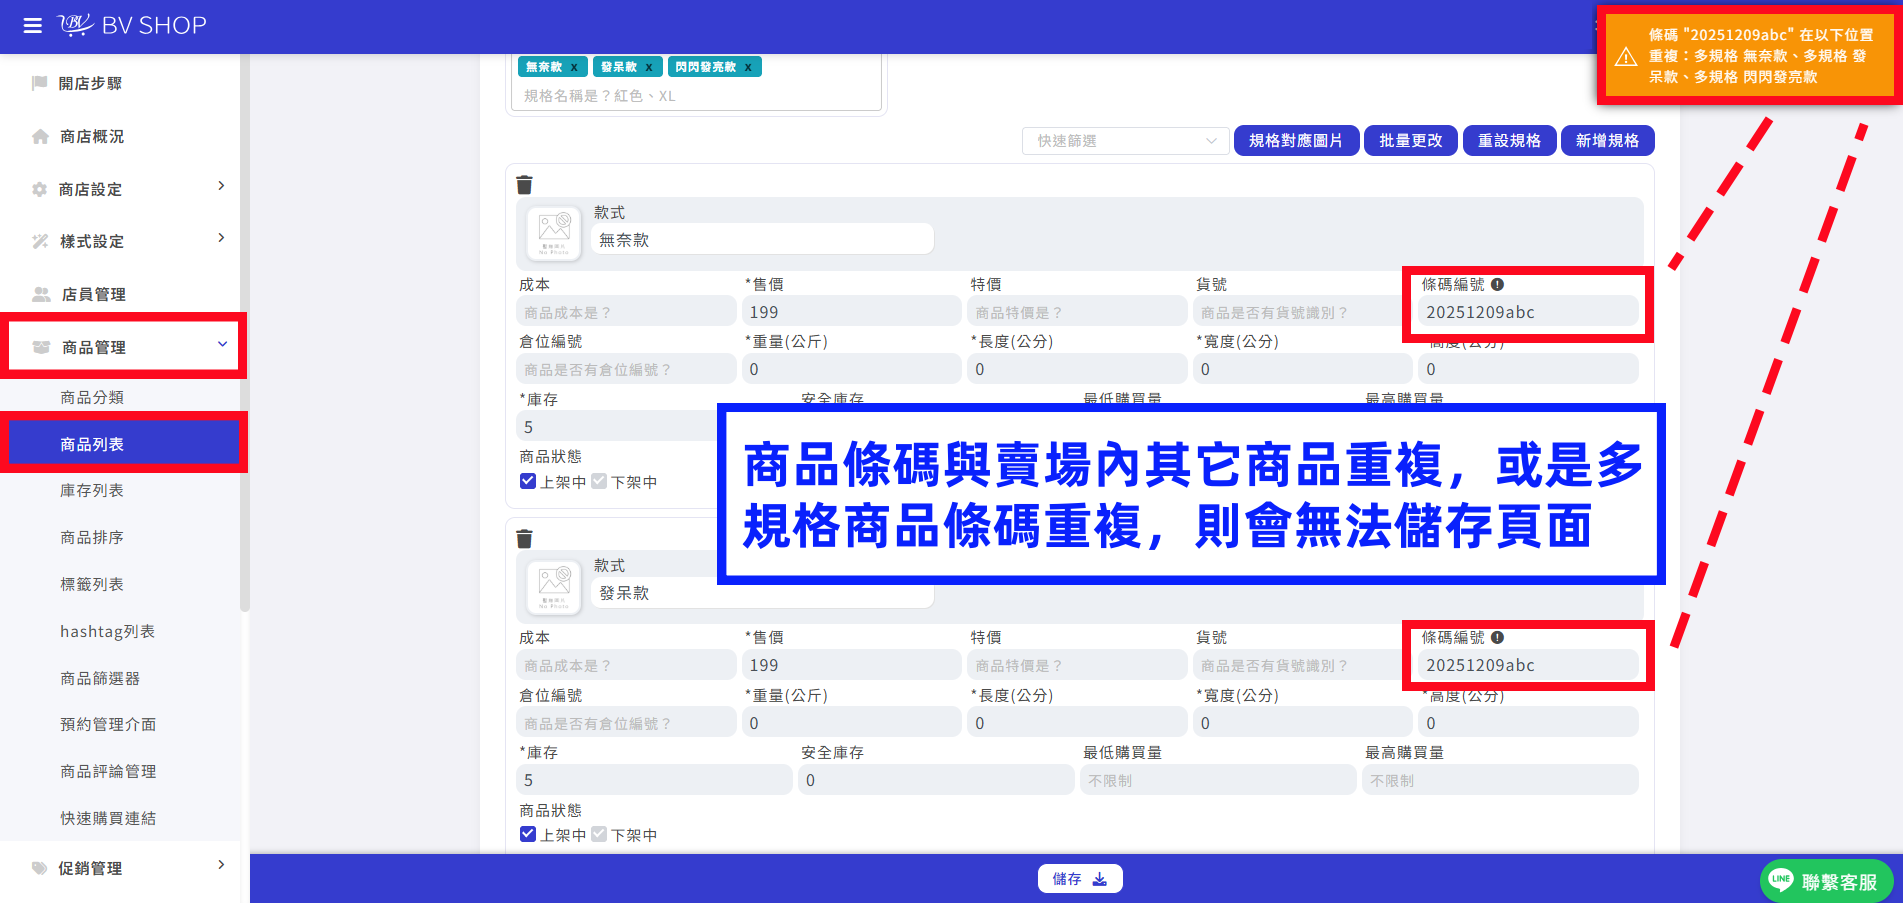The width and height of the screenshot is (1903, 903).
Task: Click the 發呆款 最高購買量 field
Action: pos(1500,780)
